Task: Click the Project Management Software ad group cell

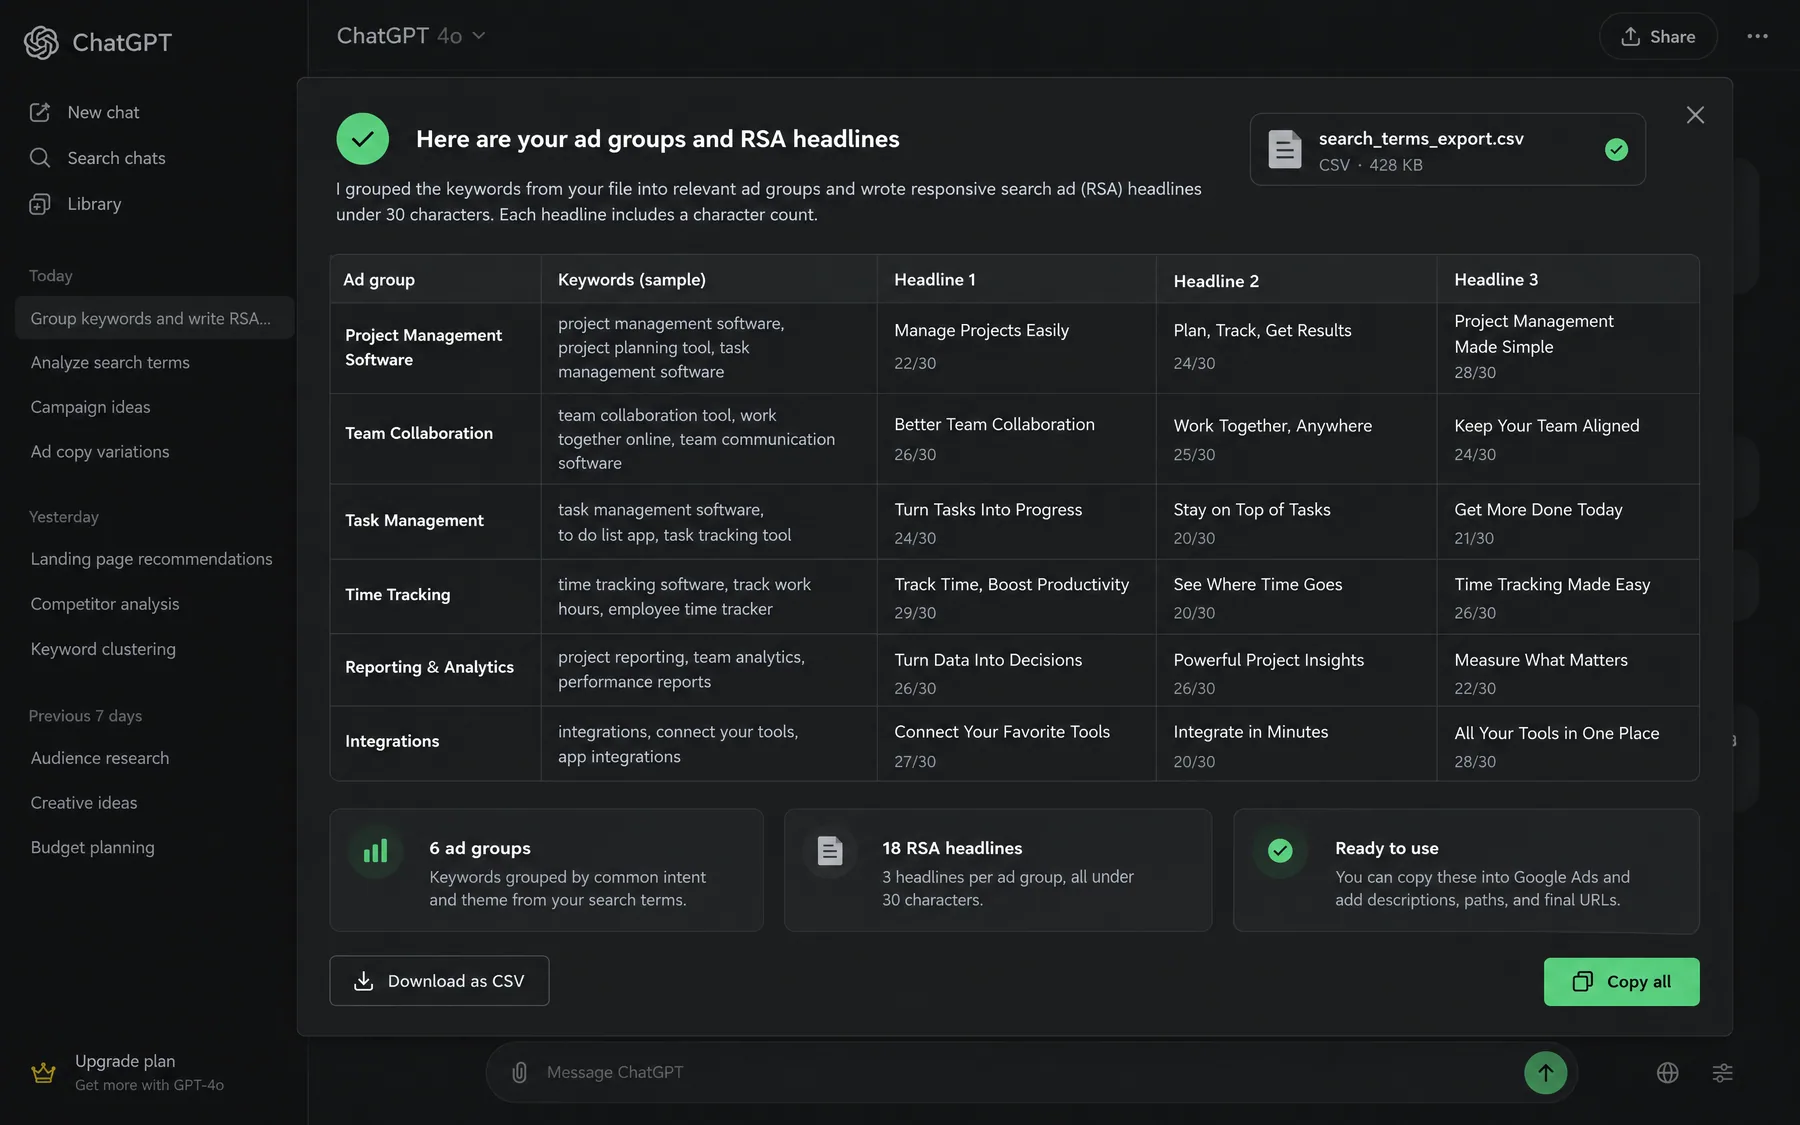Action: 435,348
